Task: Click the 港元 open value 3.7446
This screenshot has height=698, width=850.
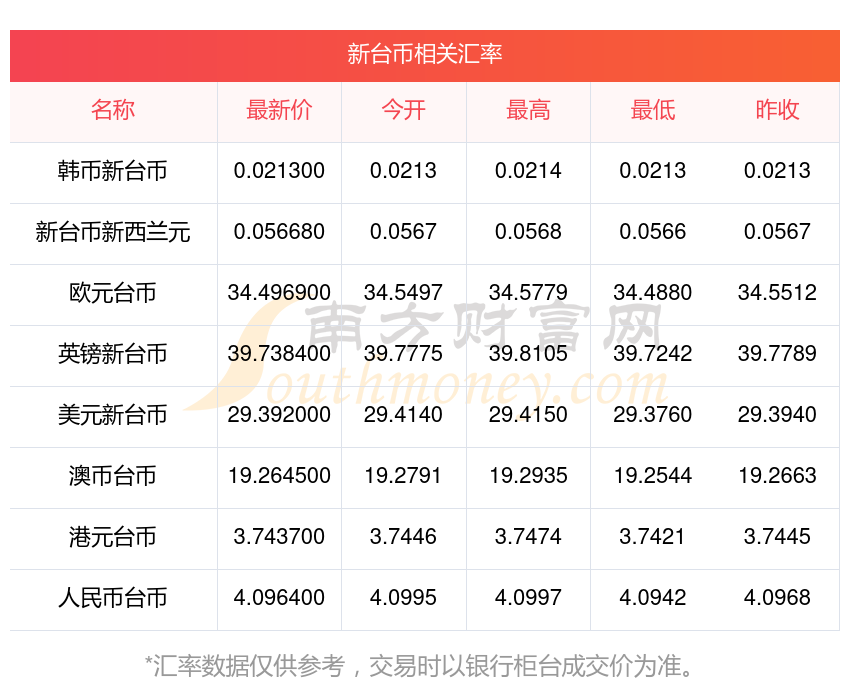Action: [x=403, y=537]
